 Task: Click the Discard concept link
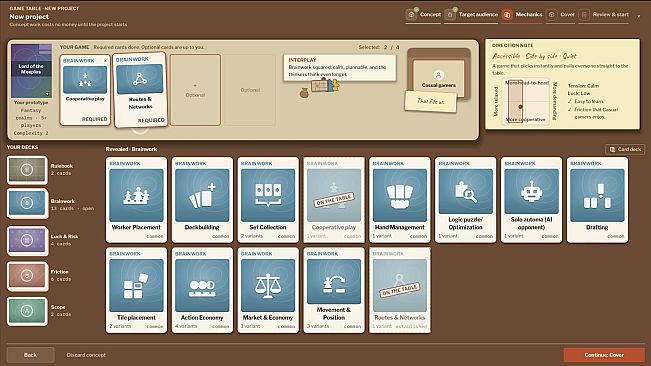(x=86, y=355)
